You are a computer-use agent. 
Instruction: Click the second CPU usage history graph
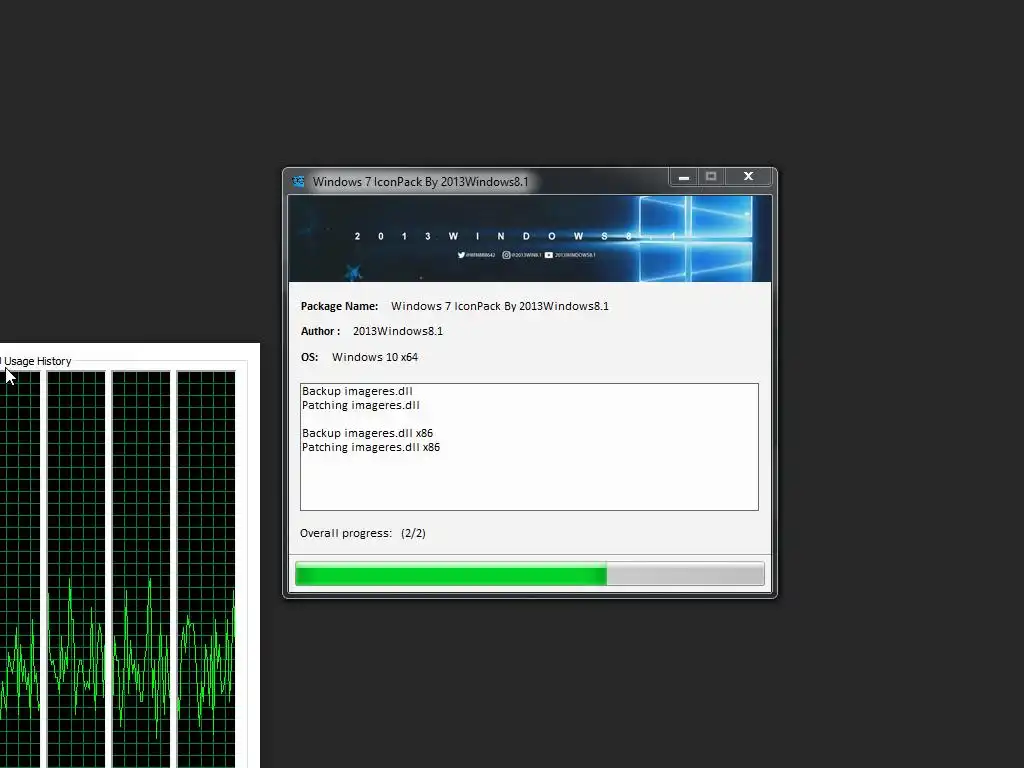click(x=76, y=569)
